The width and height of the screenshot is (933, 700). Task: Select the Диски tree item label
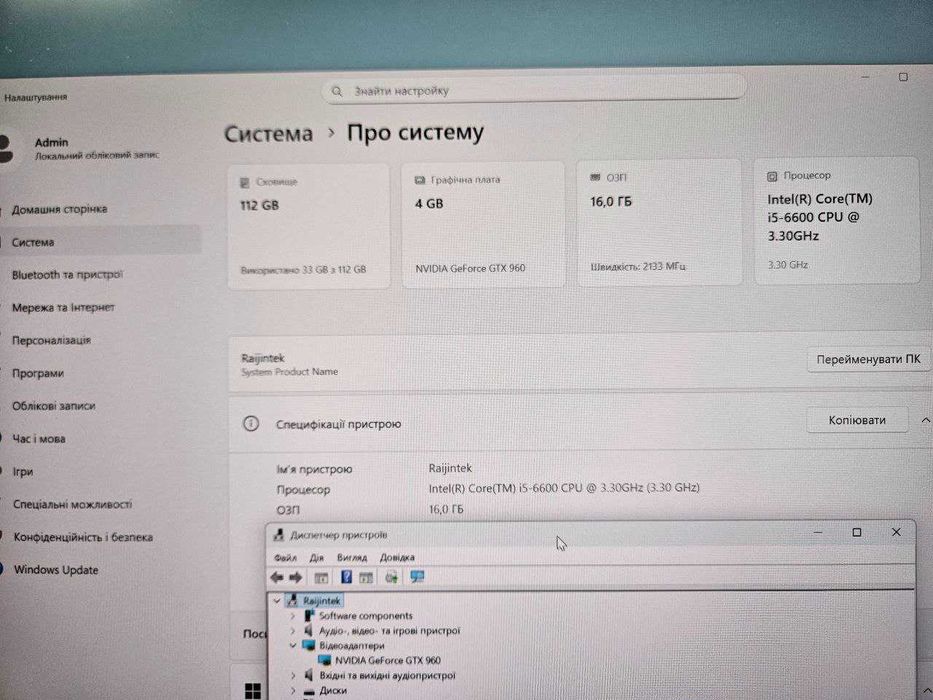tap(333, 690)
